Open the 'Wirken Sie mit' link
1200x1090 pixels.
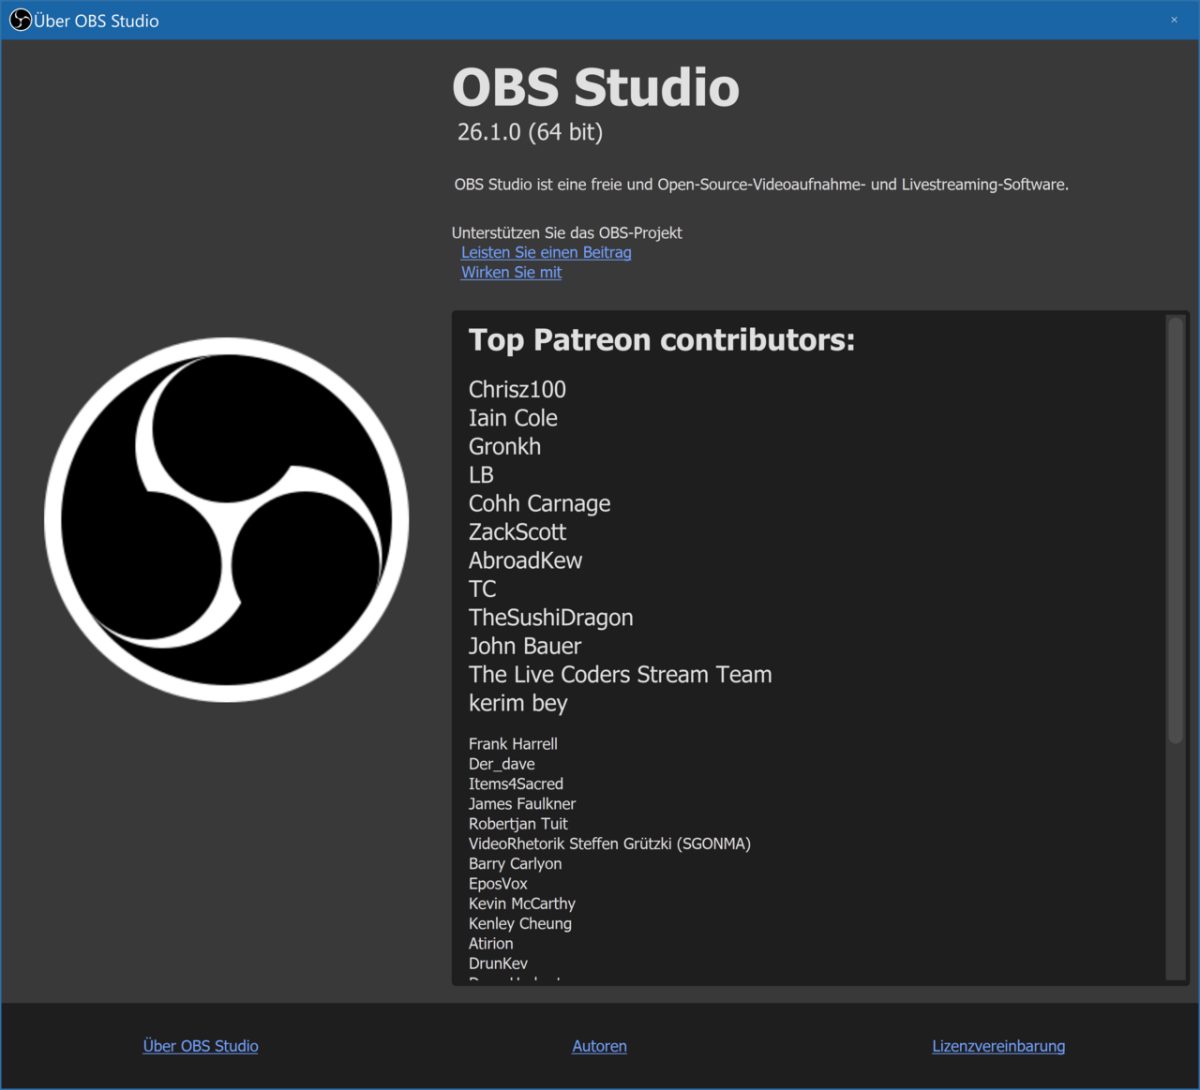[x=511, y=272]
